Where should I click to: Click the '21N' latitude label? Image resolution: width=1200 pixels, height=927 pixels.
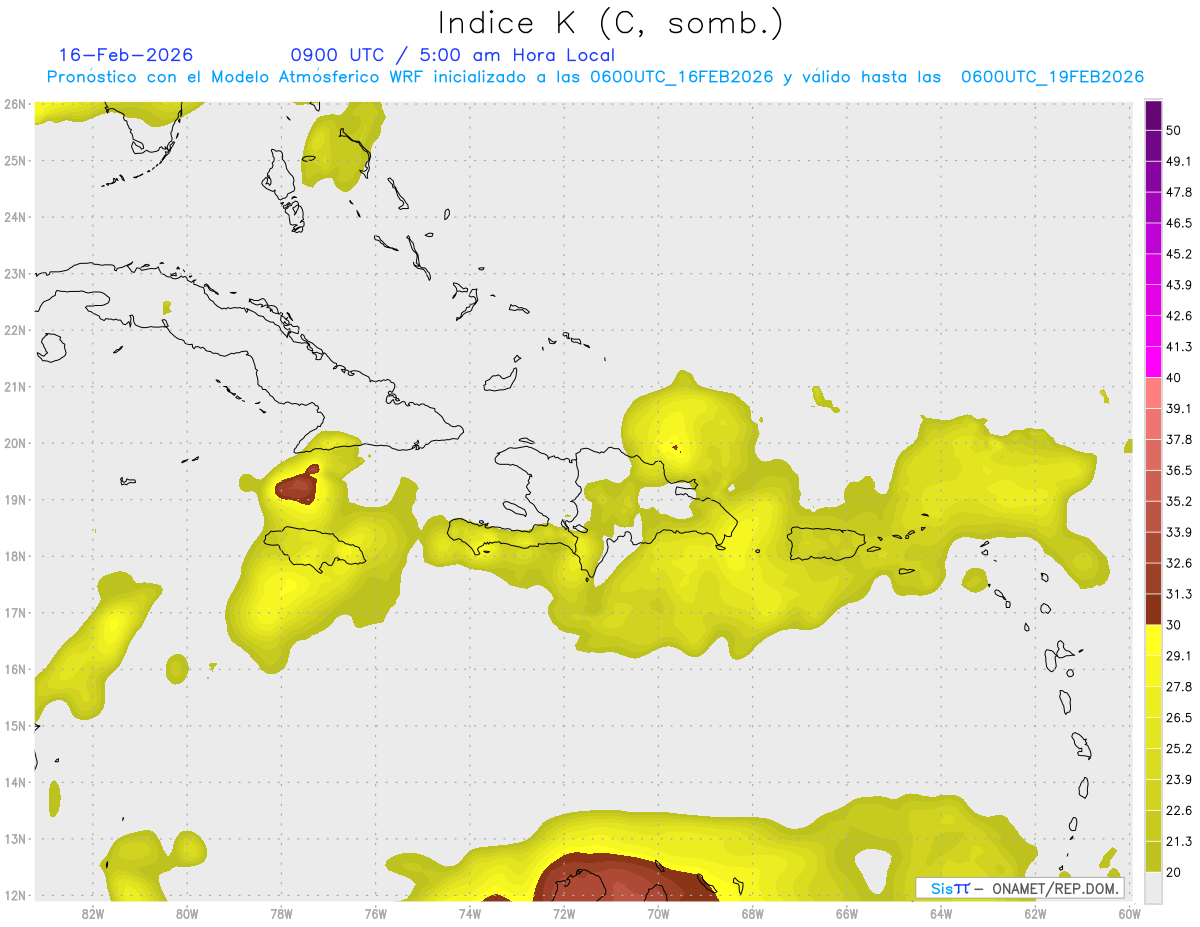[15, 386]
